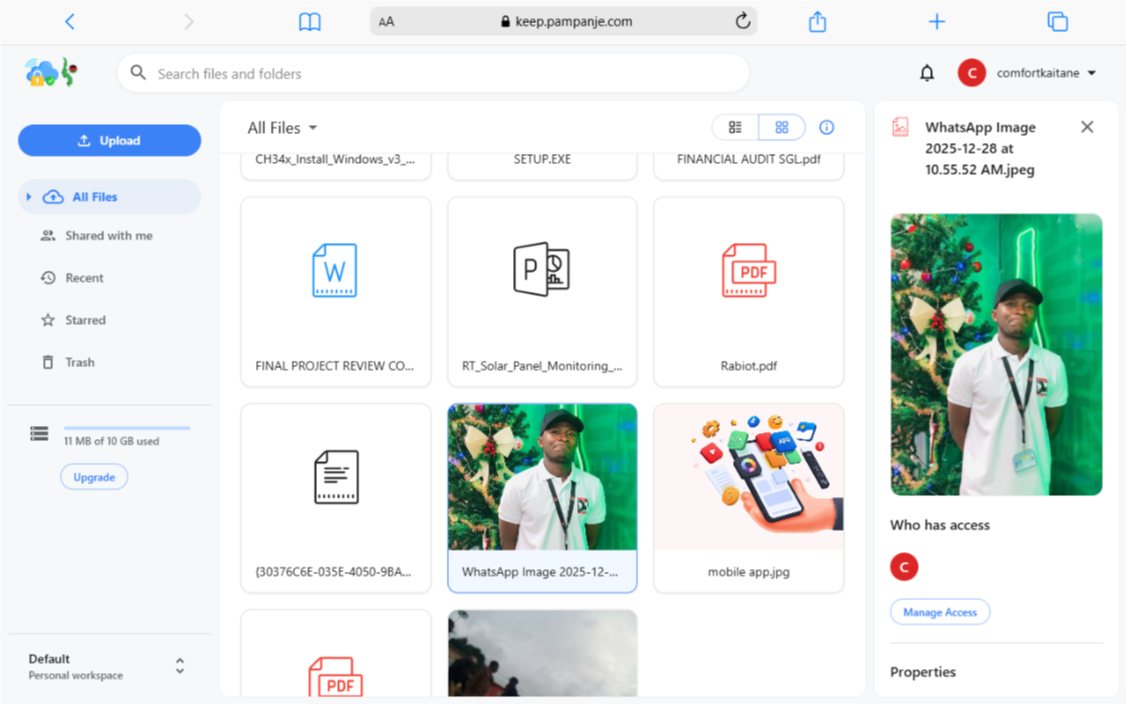Go to Shared with me
The width and height of the screenshot is (1126, 704).
tap(108, 236)
